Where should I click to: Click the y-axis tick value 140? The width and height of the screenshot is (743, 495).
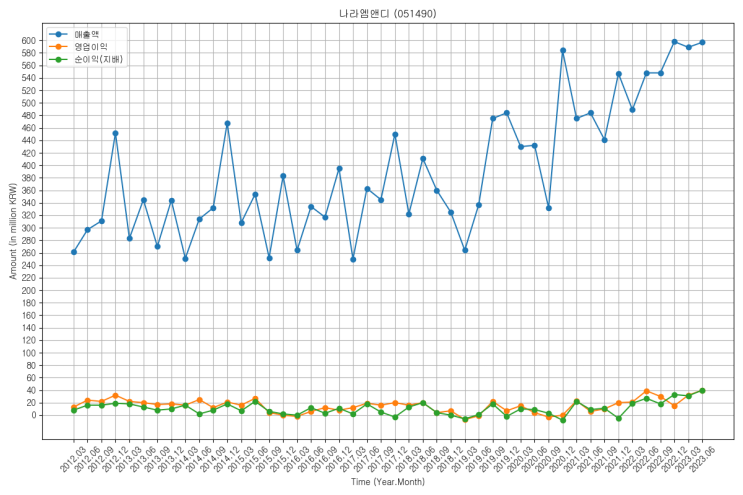[x=28, y=328]
